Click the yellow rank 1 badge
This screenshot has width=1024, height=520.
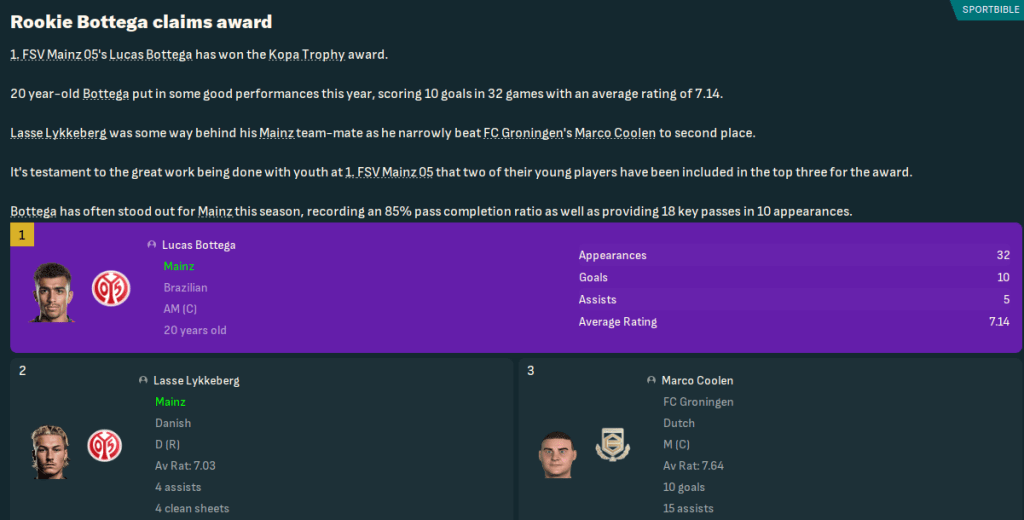(x=22, y=236)
